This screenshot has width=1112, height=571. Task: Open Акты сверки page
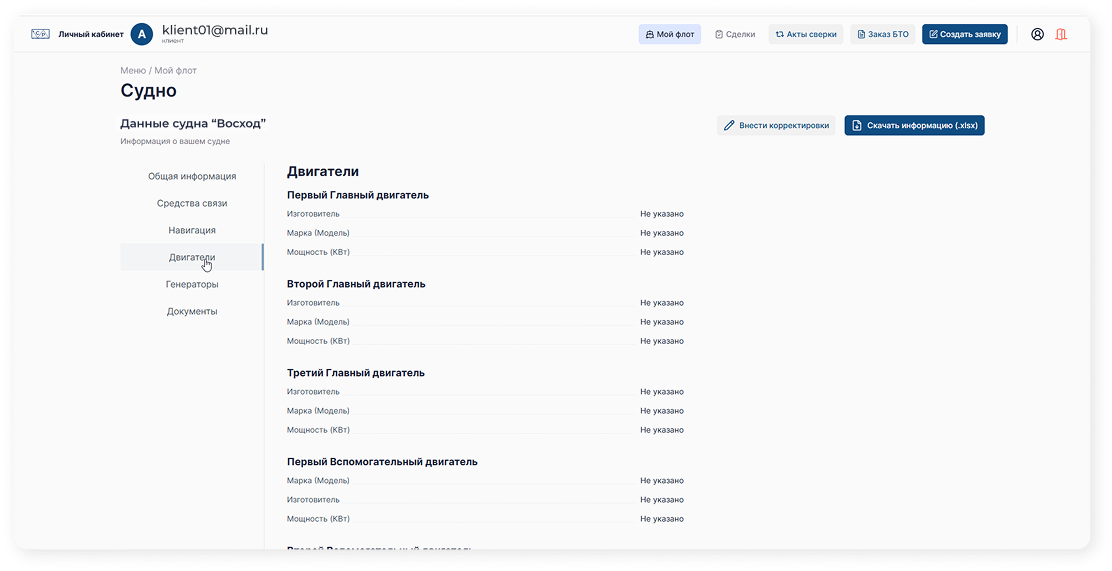805,34
